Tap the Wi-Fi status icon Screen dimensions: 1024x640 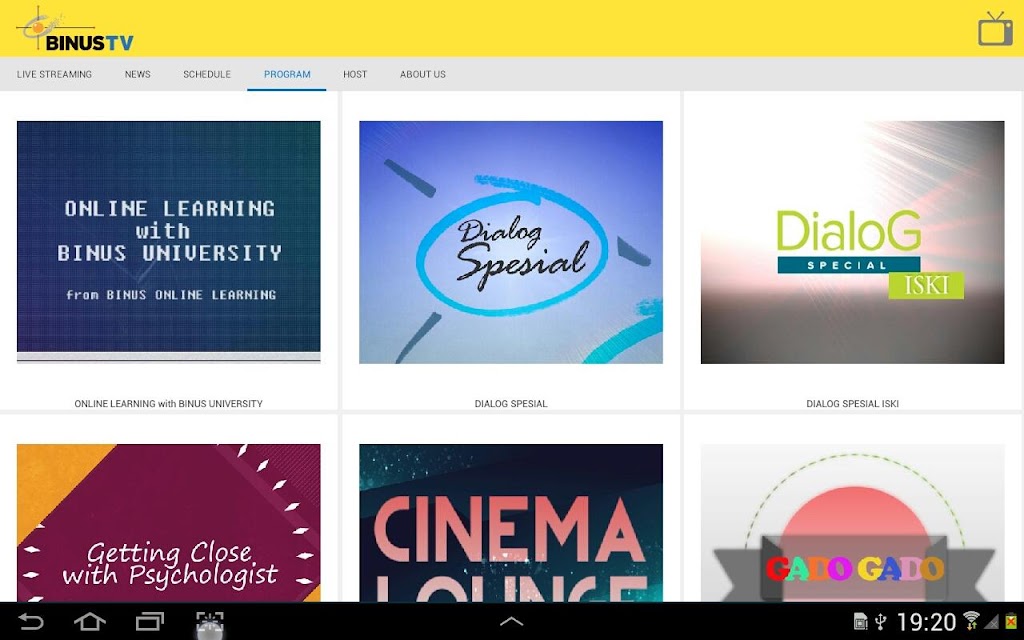[971, 620]
